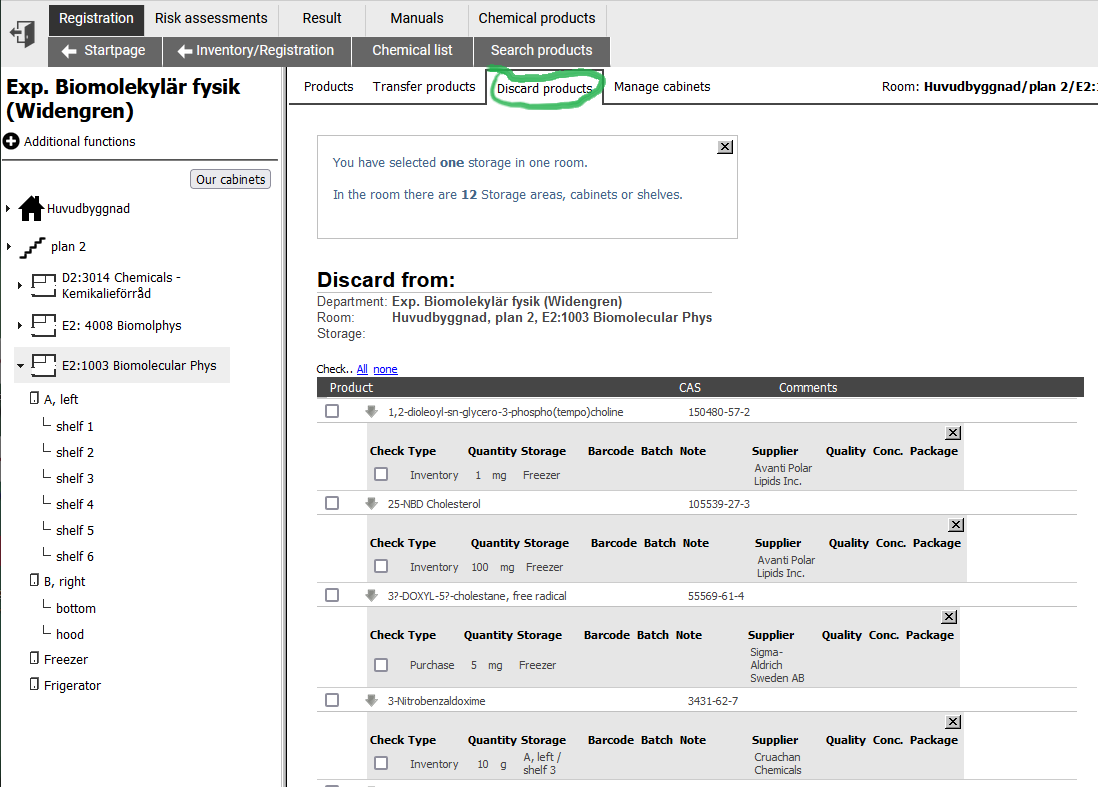Tick the 100 mg Freezer Inventory item checkbox
Image resolution: width=1098 pixels, height=787 pixels.
pyautogui.click(x=381, y=566)
